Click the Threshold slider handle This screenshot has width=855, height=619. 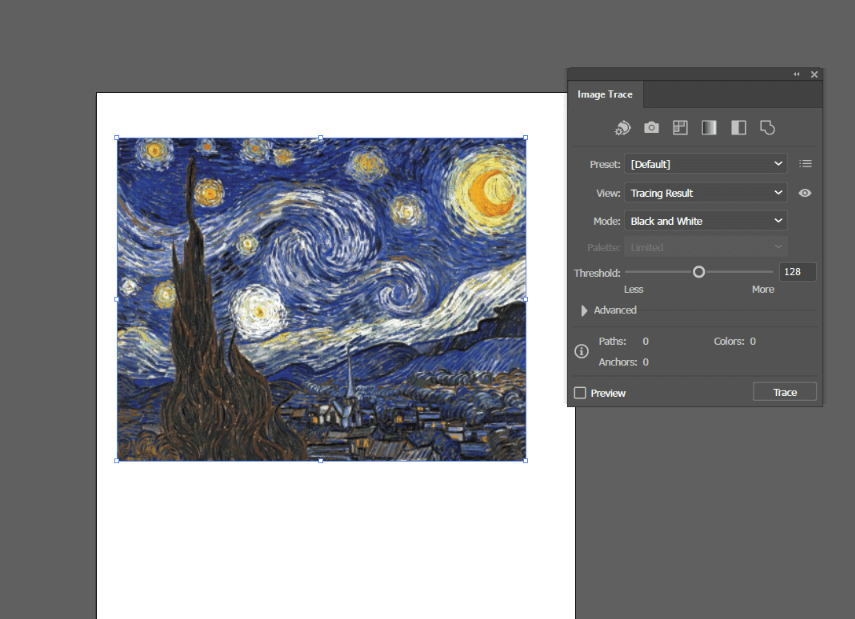click(699, 272)
